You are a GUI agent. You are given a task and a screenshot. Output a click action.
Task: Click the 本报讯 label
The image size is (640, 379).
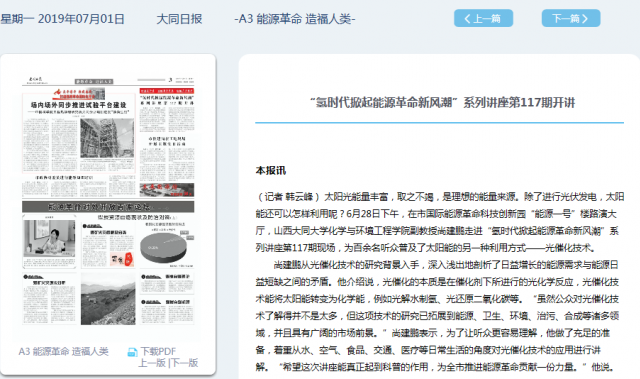pos(271,170)
